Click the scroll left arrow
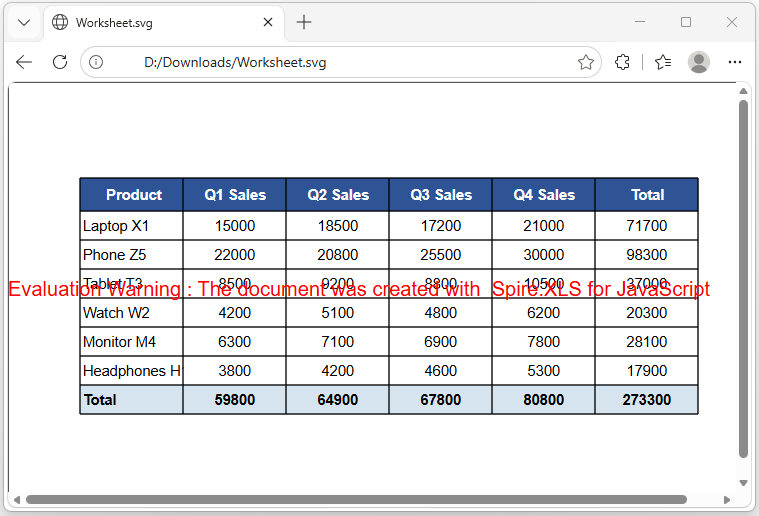 pyautogui.click(x=16, y=500)
